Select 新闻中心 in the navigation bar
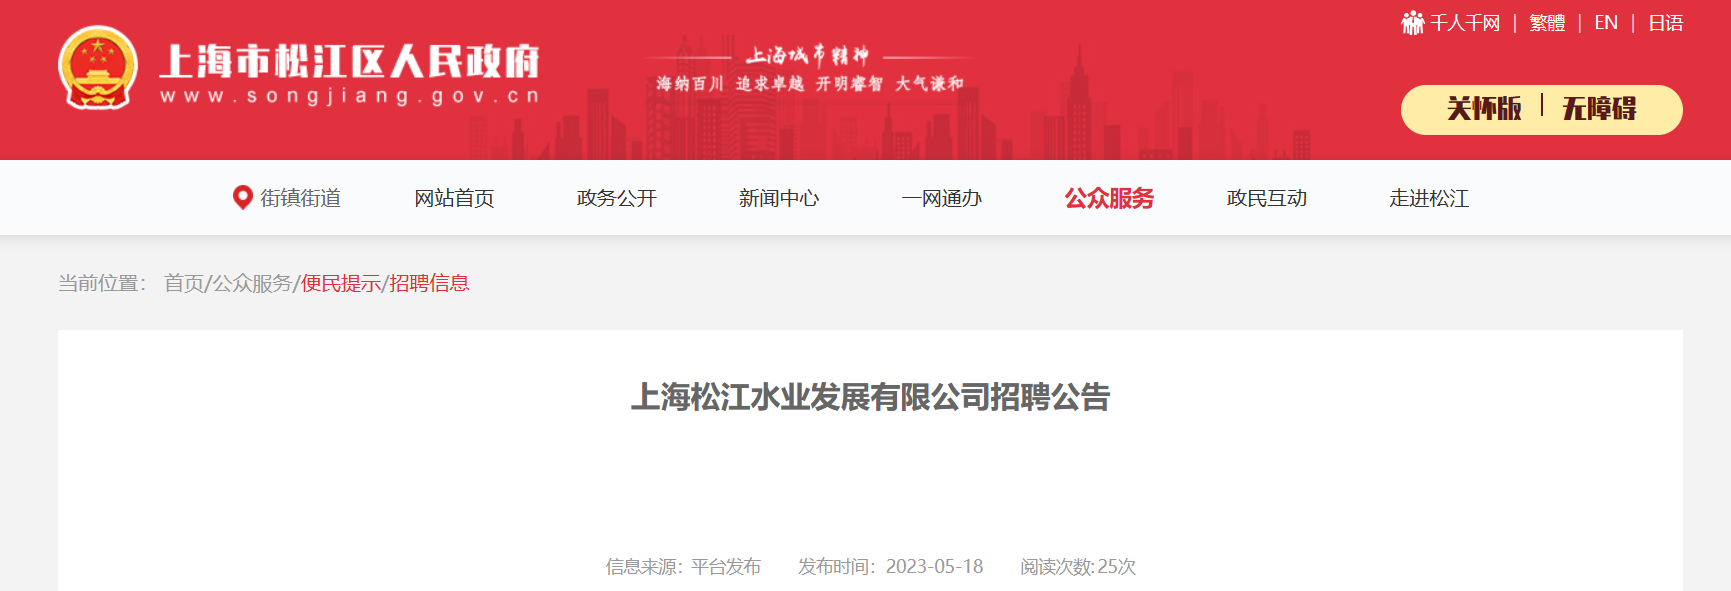The width and height of the screenshot is (1731, 591). click(778, 198)
